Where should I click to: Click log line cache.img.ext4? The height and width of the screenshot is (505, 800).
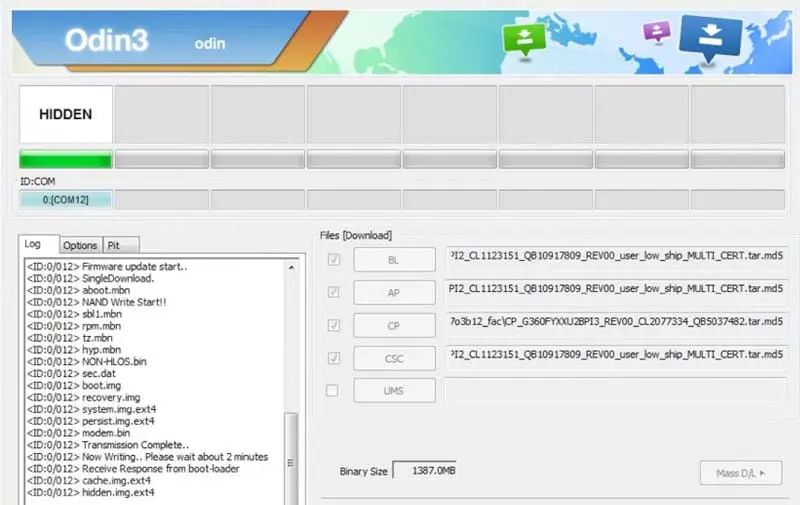[x=89, y=481]
